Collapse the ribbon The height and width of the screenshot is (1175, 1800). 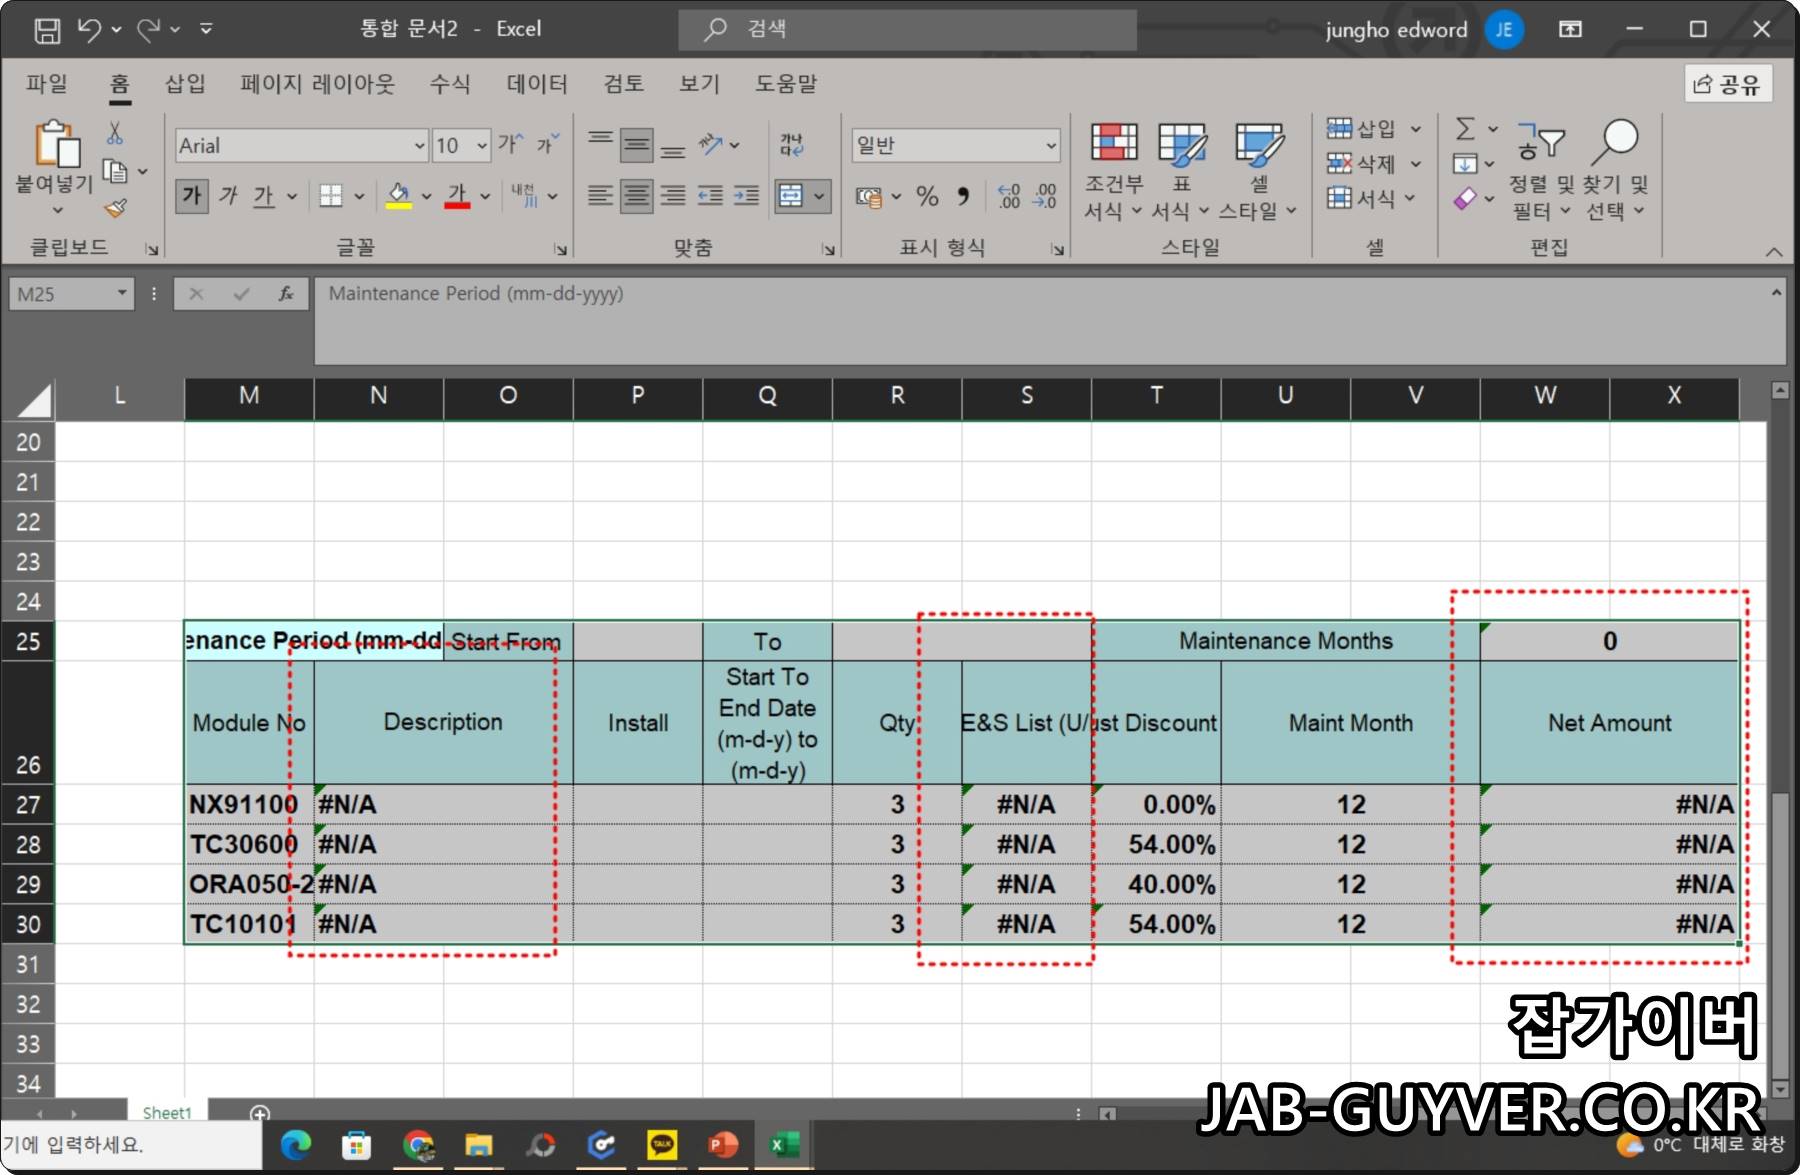[x=1774, y=251]
